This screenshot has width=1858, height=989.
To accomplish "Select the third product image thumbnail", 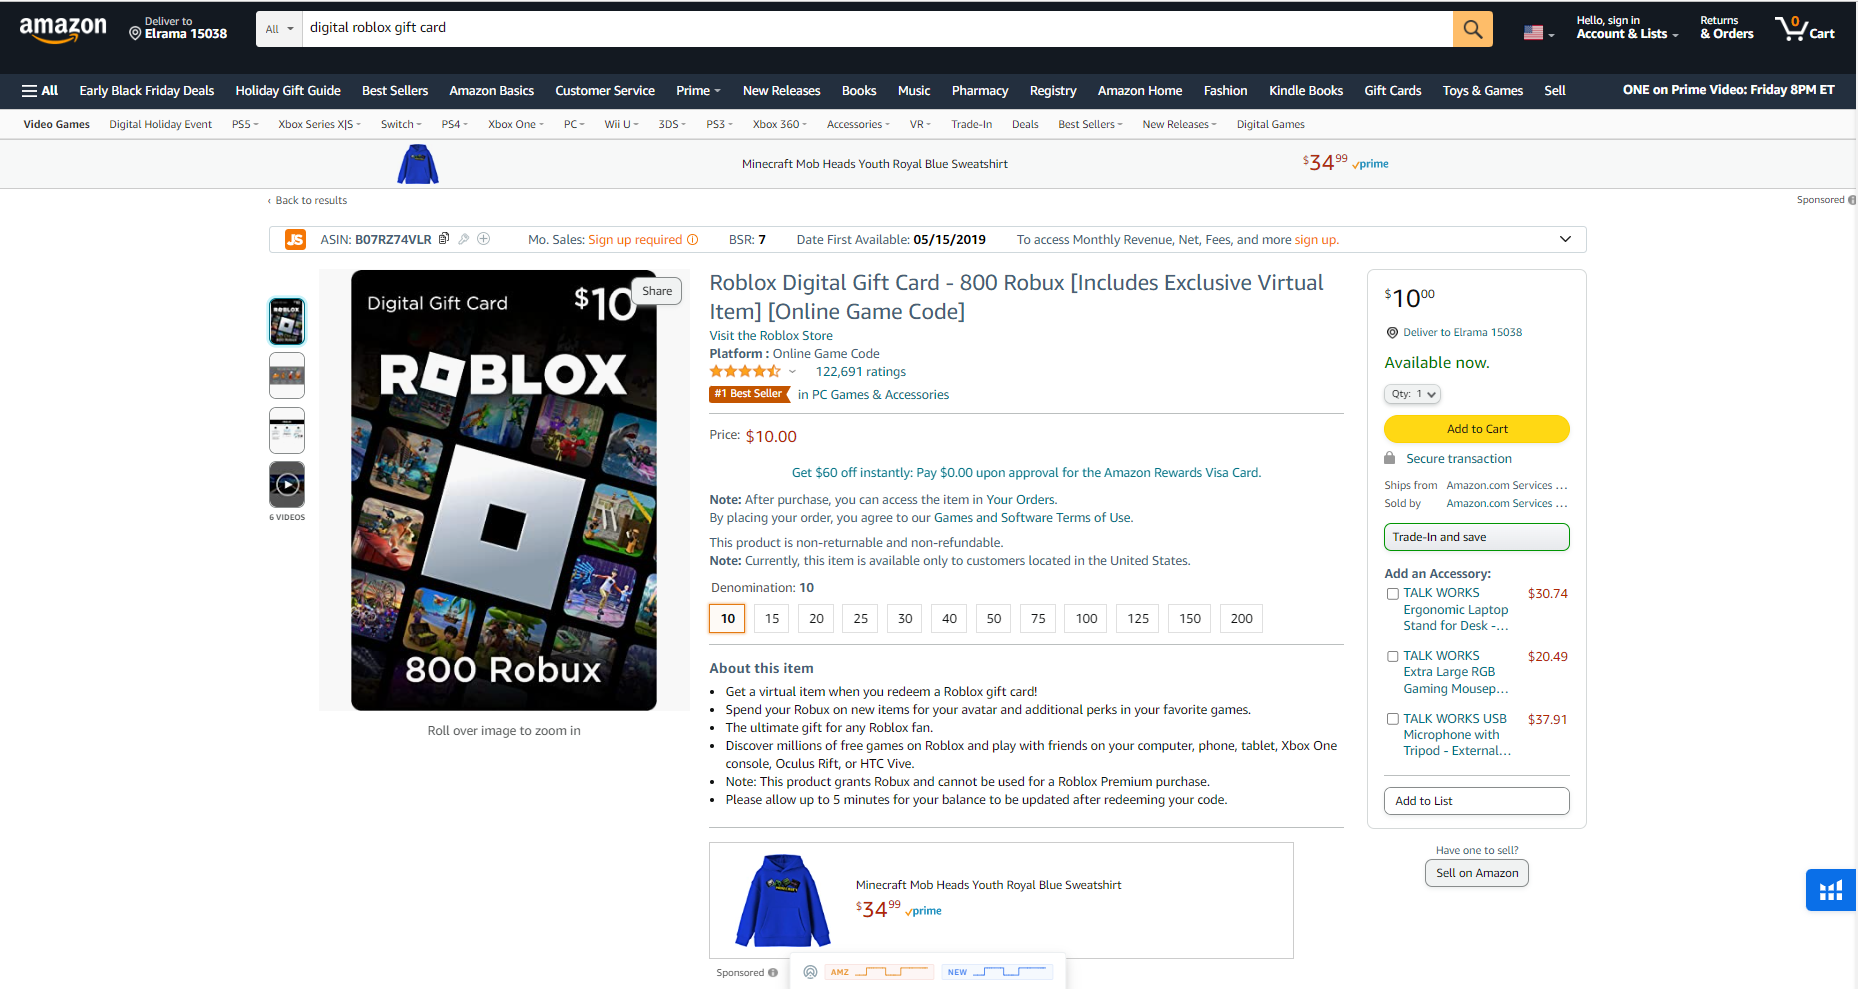I will pyautogui.click(x=287, y=430).
